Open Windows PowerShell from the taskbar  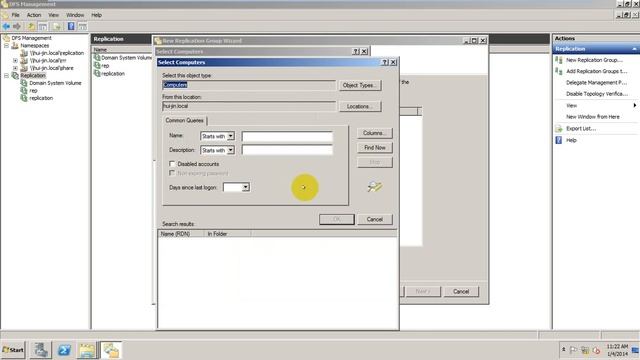tap(64, 350)
